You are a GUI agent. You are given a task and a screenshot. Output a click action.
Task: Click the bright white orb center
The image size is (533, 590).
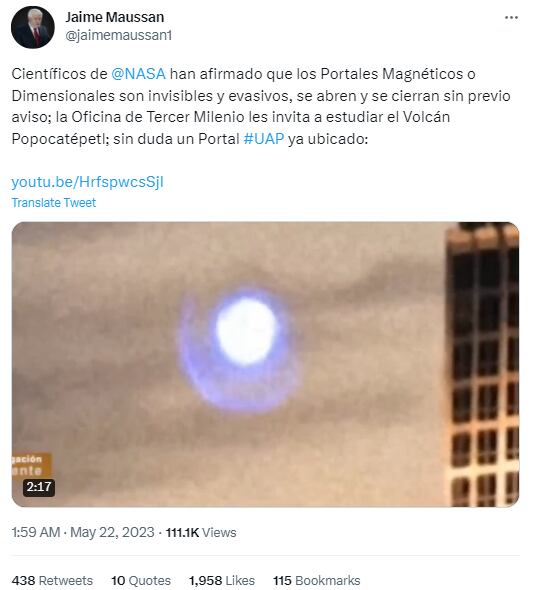point(246,331)
